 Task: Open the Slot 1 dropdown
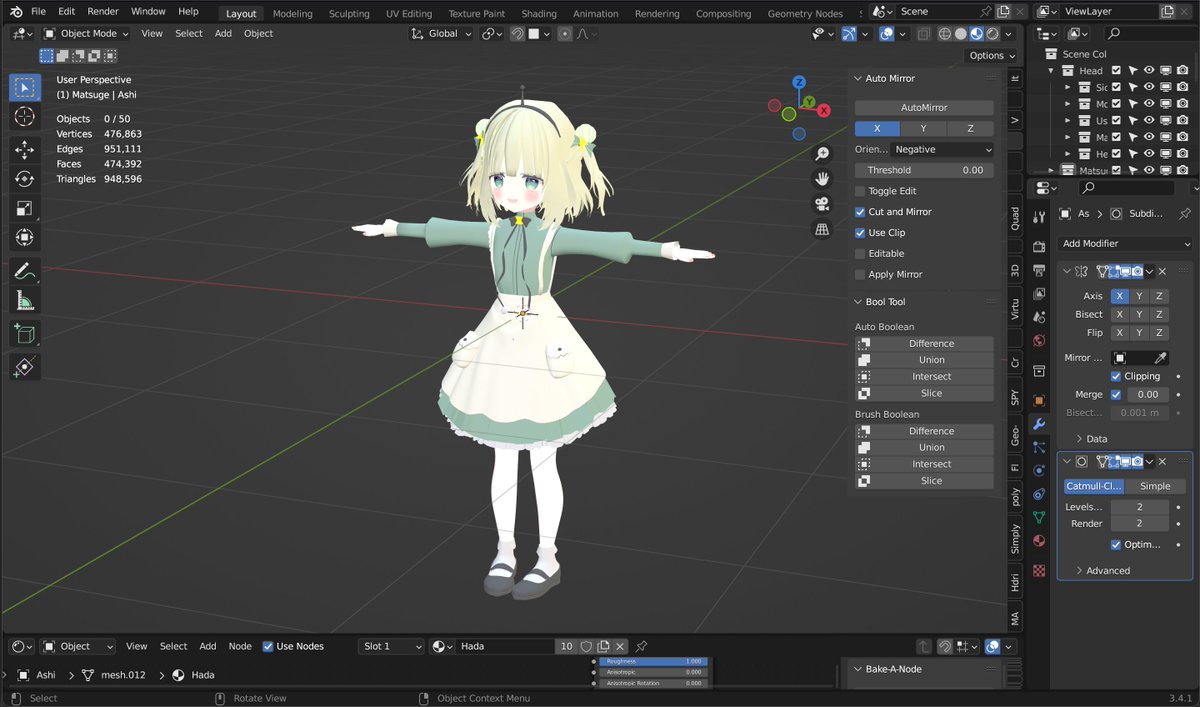coord(392,646)
